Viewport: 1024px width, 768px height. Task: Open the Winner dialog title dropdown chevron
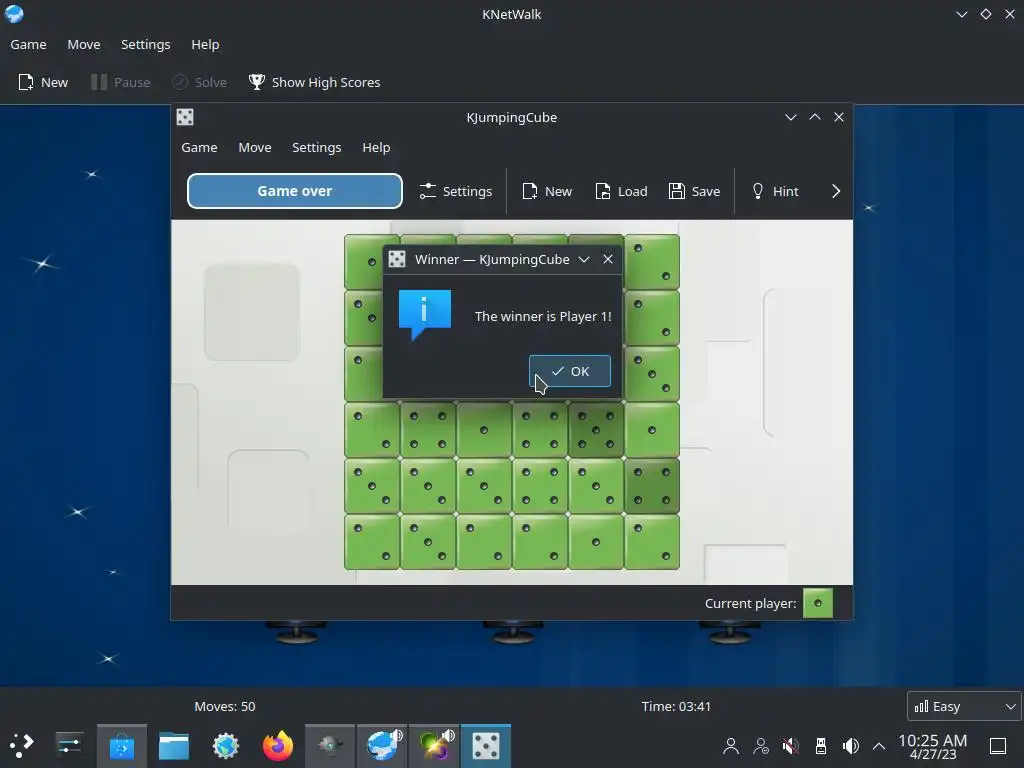(x=584, y=259)
